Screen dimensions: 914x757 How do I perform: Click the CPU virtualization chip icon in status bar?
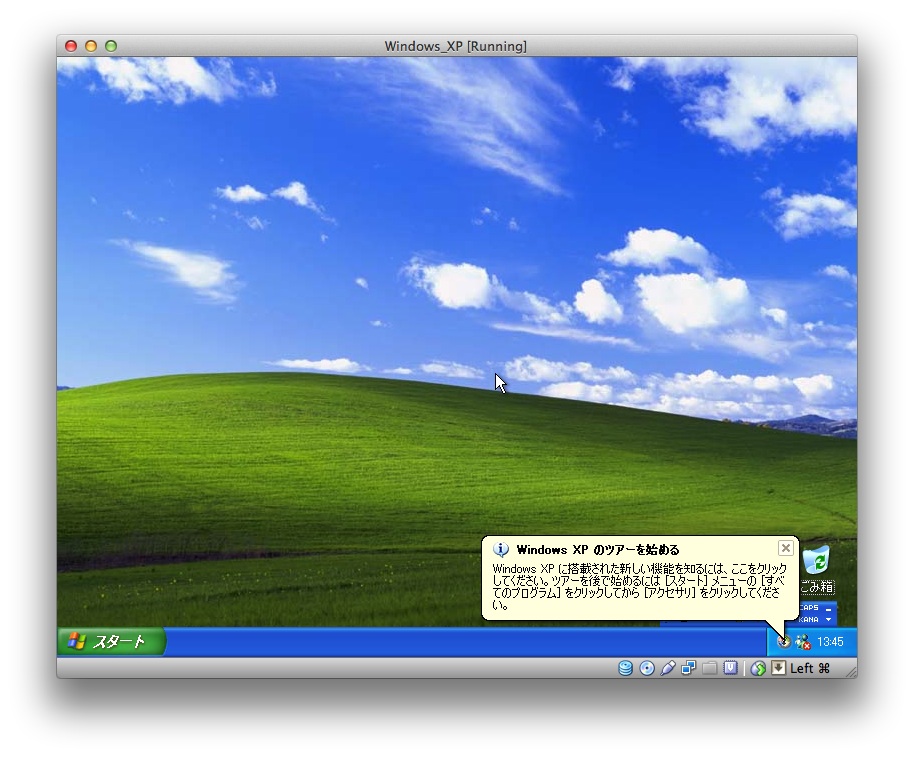click(731, 669)
